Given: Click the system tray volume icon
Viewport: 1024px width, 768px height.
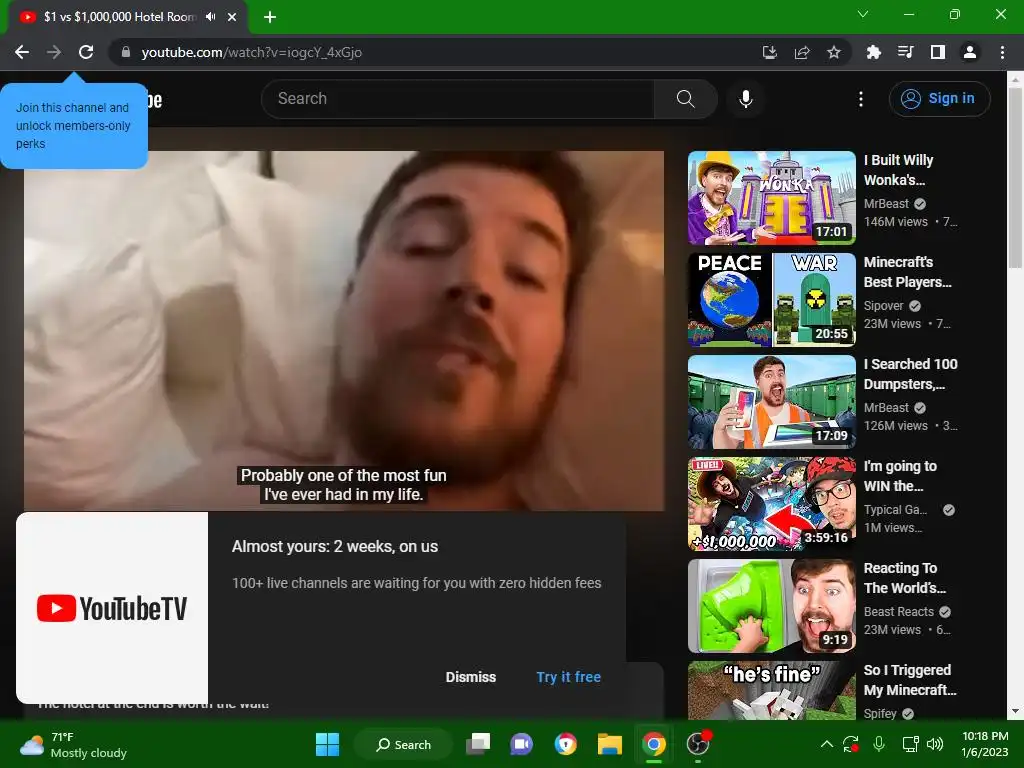Looking at the screenshot, I should (935, 744).
